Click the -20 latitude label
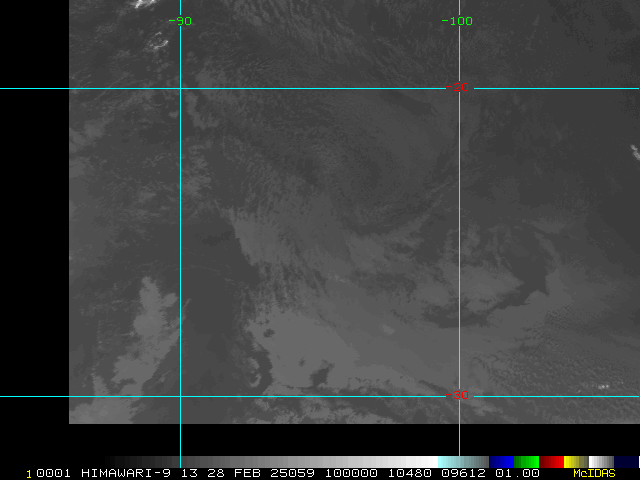The width and height of the screenshot is (640, 480). click(457, 87)
